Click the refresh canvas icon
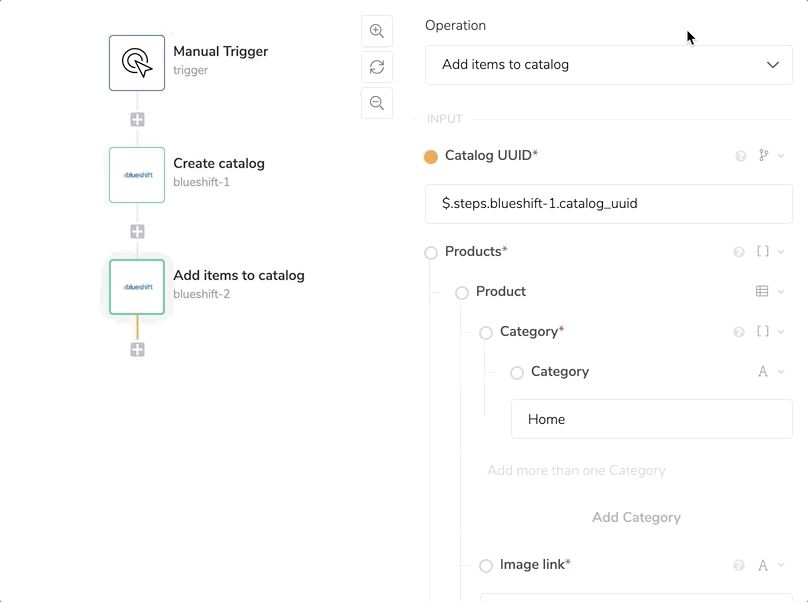Screen dimensions: 808x602 [377, 67]
